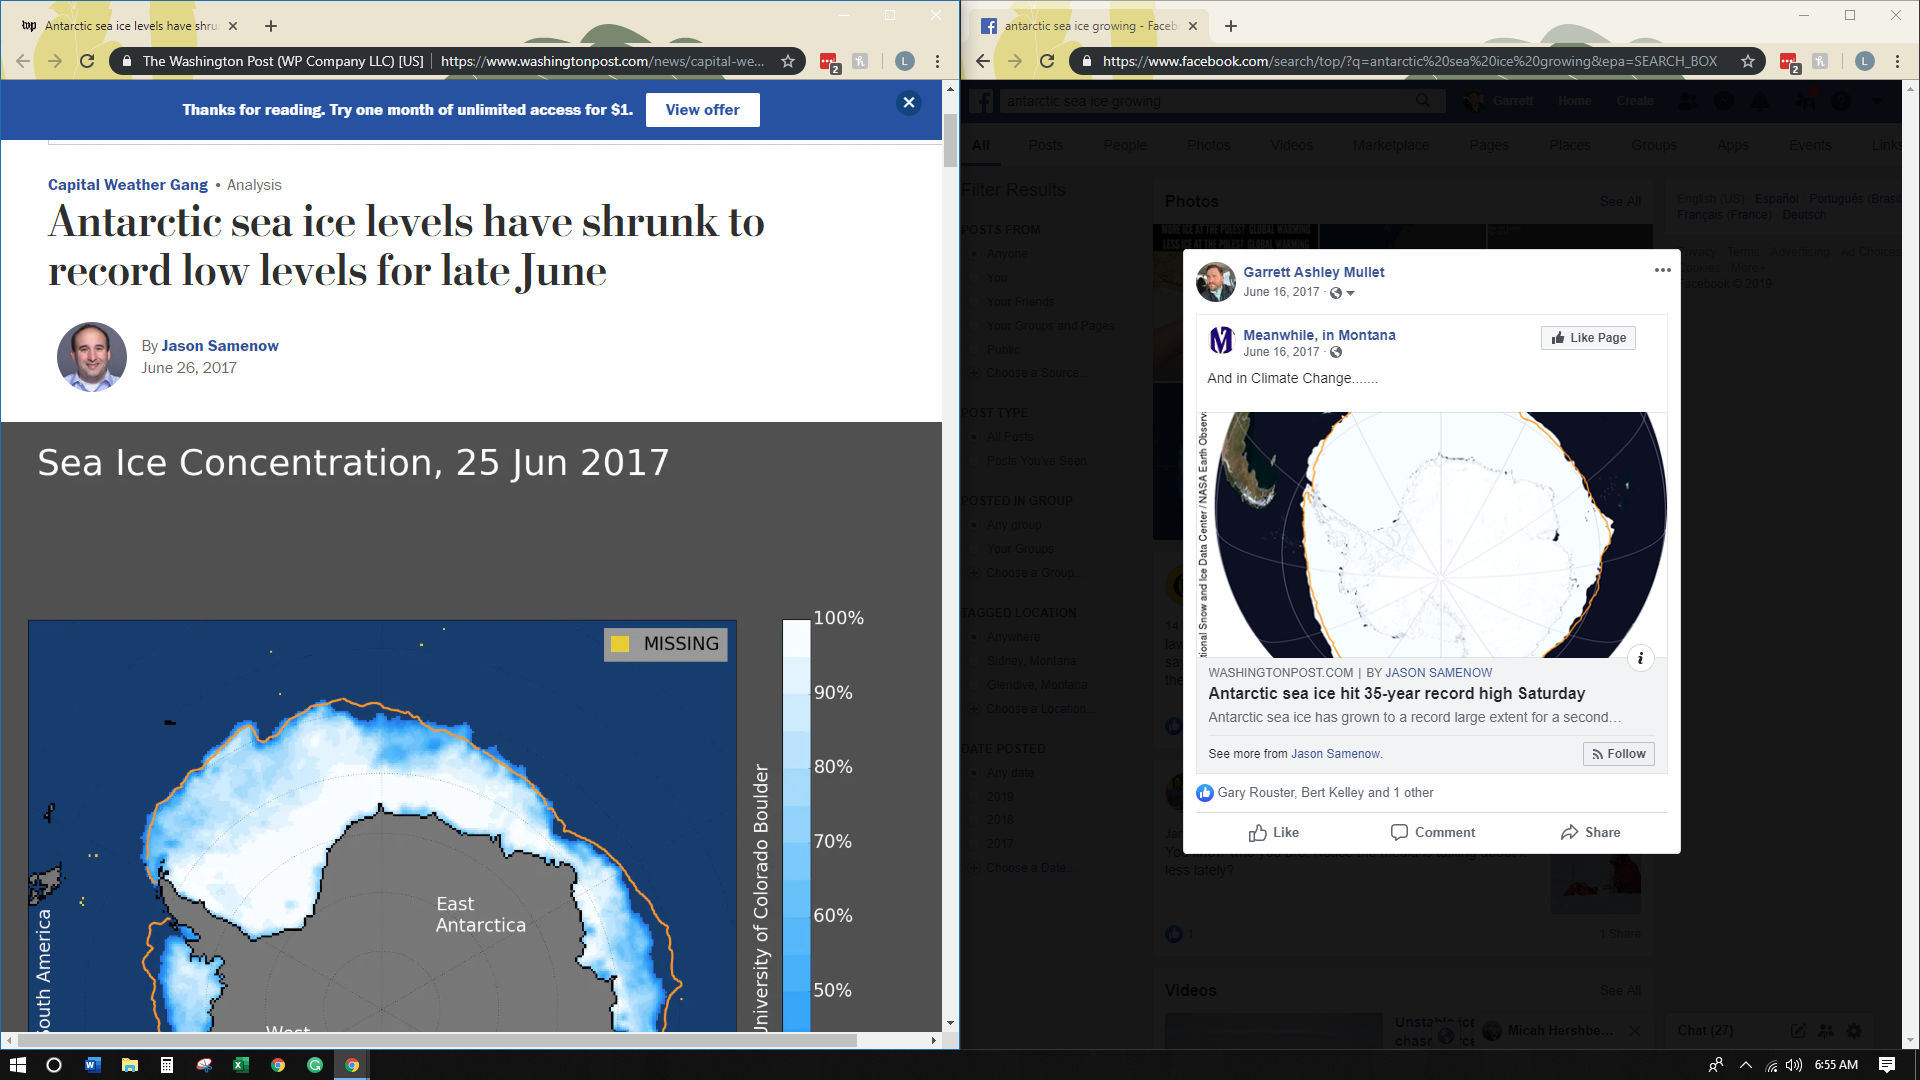Image resolution: width=1920 pixels, height=1080 pixels.
Task: Select '2019' under Date Posted filter
Action: pos(999,797)
